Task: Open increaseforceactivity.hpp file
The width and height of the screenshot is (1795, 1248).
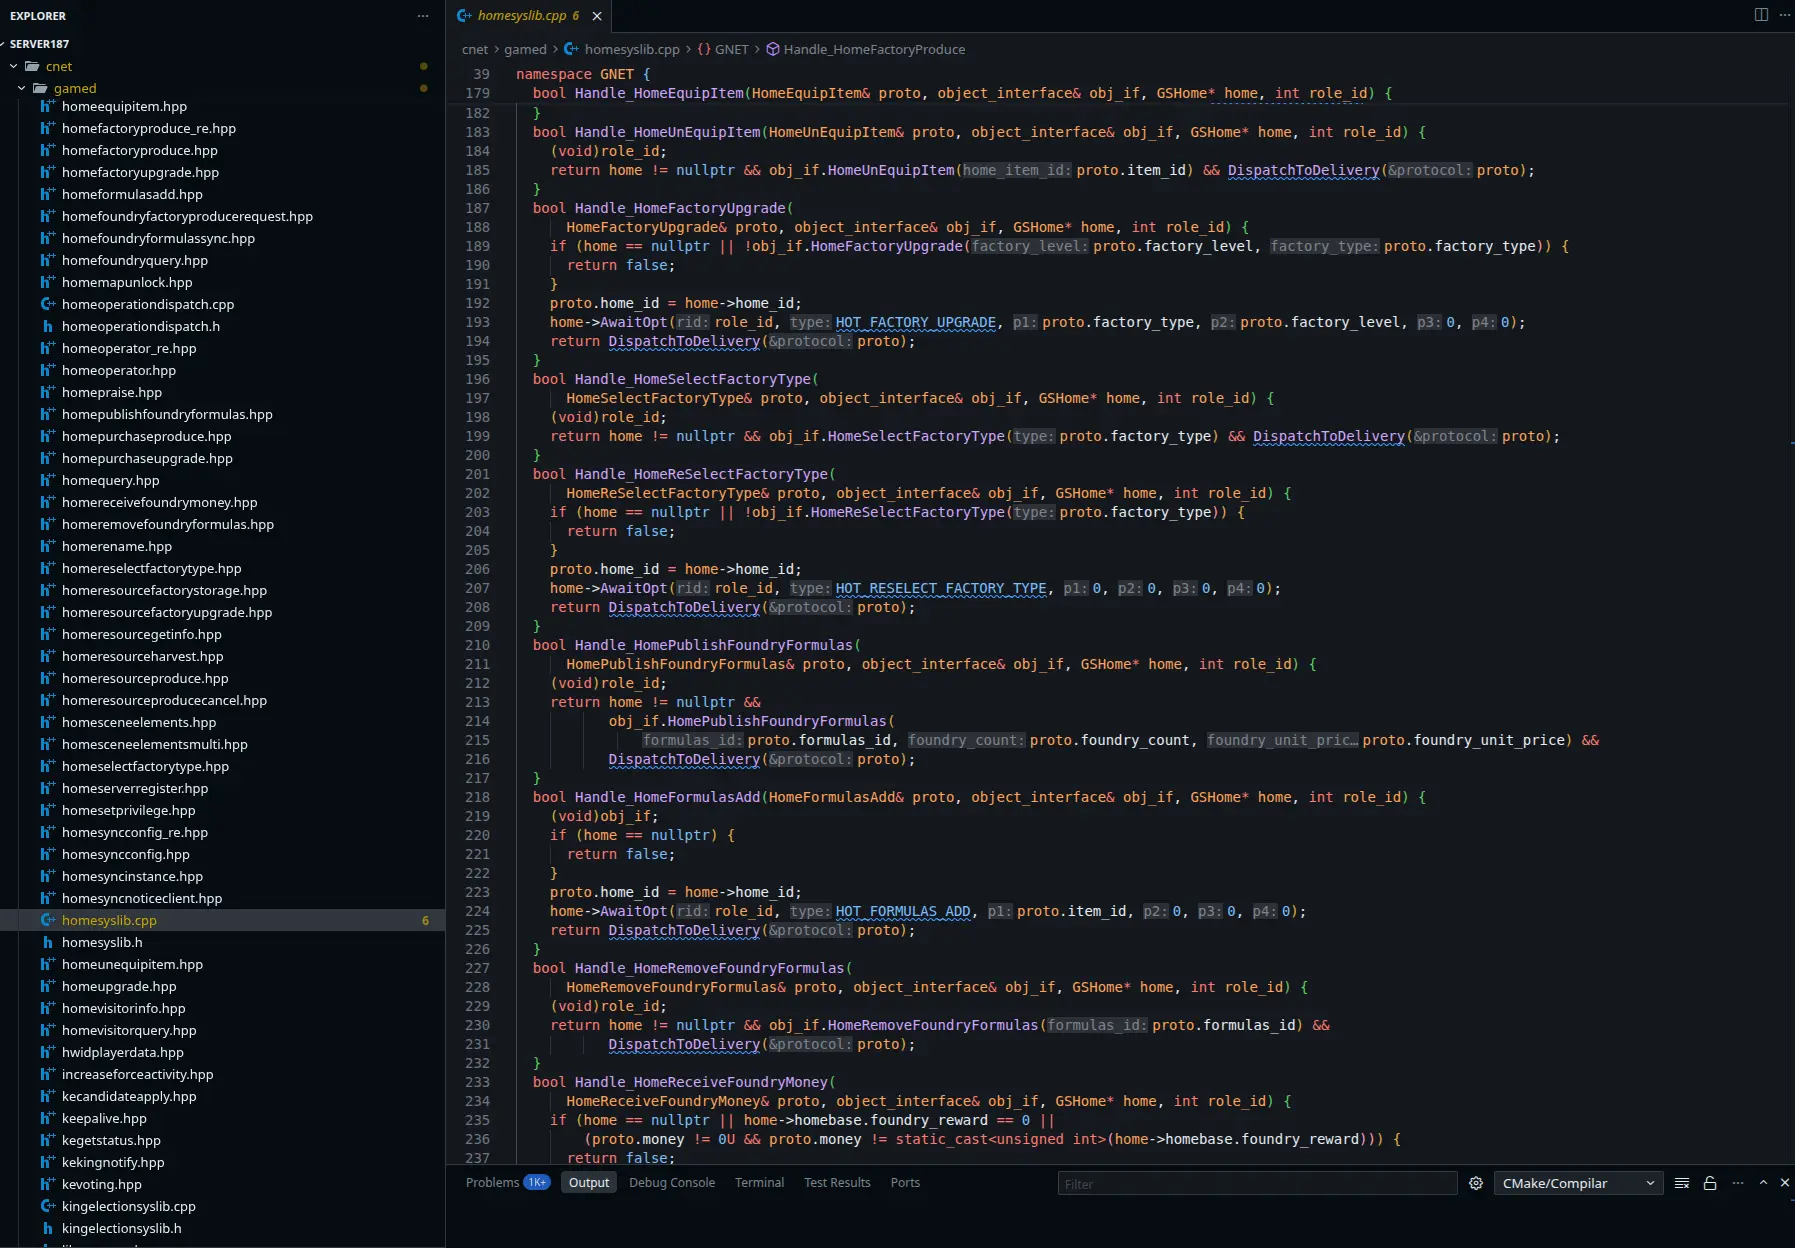Action: [137, 1074]
